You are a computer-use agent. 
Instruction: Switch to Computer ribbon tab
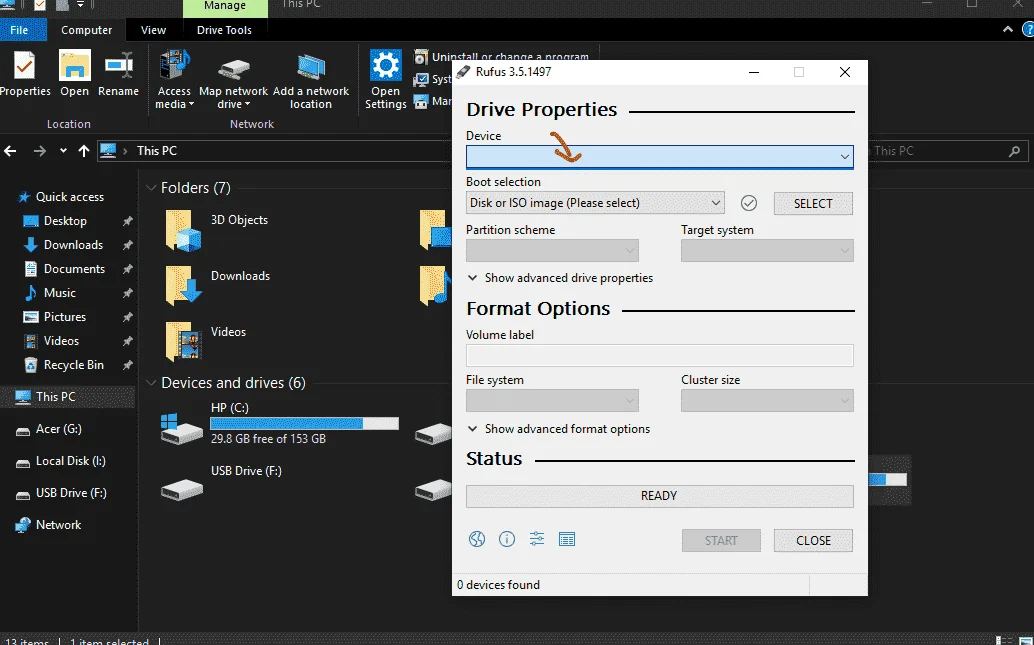86,30
